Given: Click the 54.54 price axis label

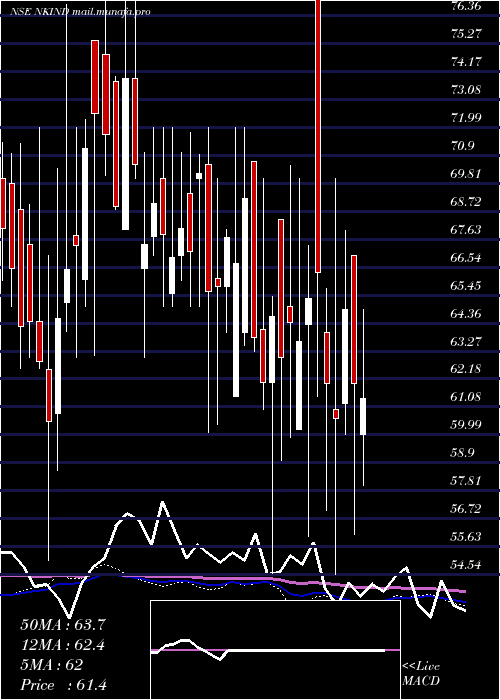Looking at the screenshot, I should 466,565.
